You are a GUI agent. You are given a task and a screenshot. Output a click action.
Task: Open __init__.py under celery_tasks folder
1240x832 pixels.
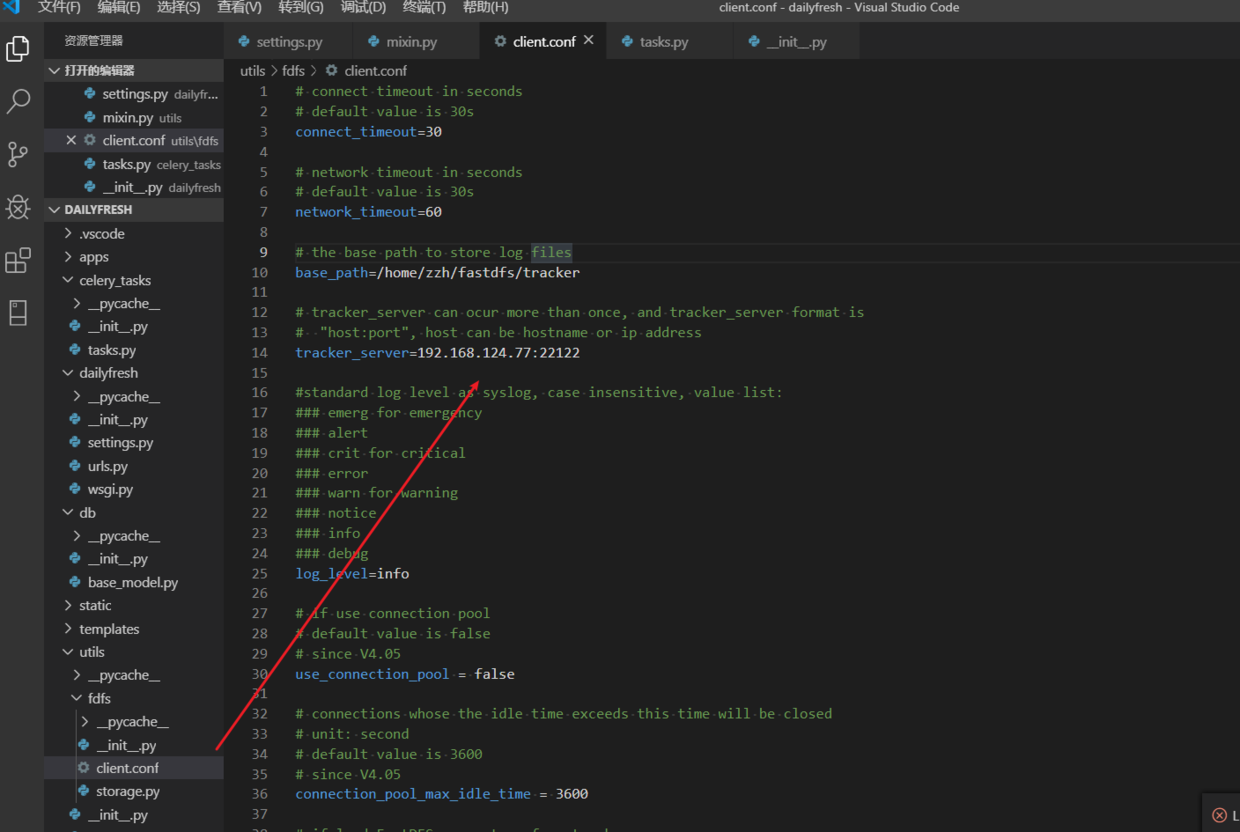(134, 327)
